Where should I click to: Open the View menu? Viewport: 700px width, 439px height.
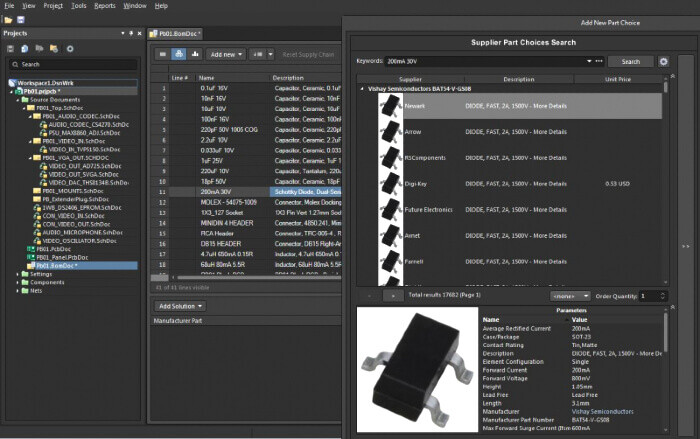[29, 6]
